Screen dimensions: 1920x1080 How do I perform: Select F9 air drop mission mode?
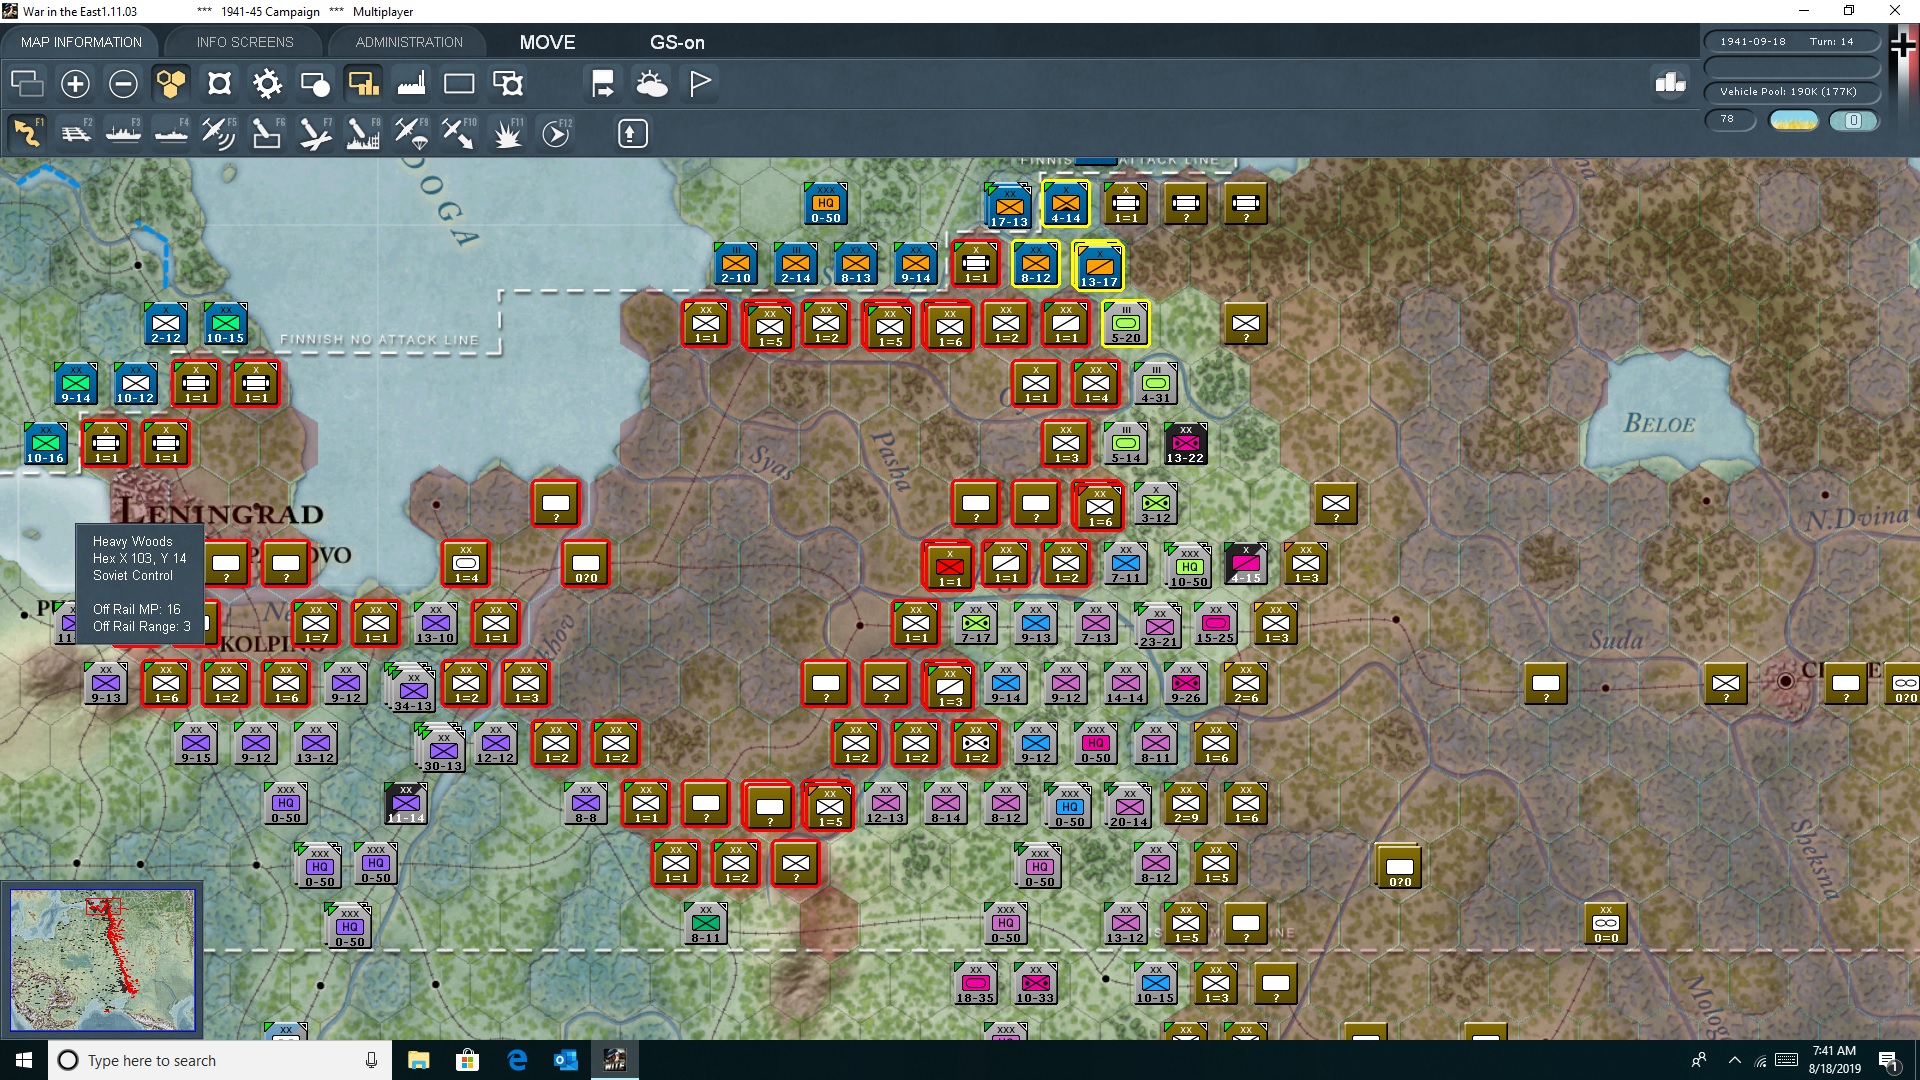(412, 132)
